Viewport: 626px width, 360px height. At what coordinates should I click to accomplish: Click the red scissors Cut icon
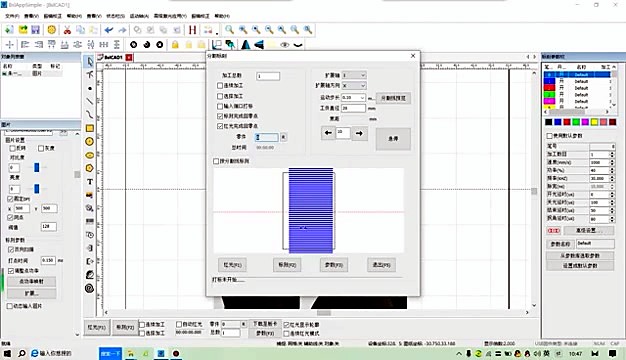(x=67, y=30)
